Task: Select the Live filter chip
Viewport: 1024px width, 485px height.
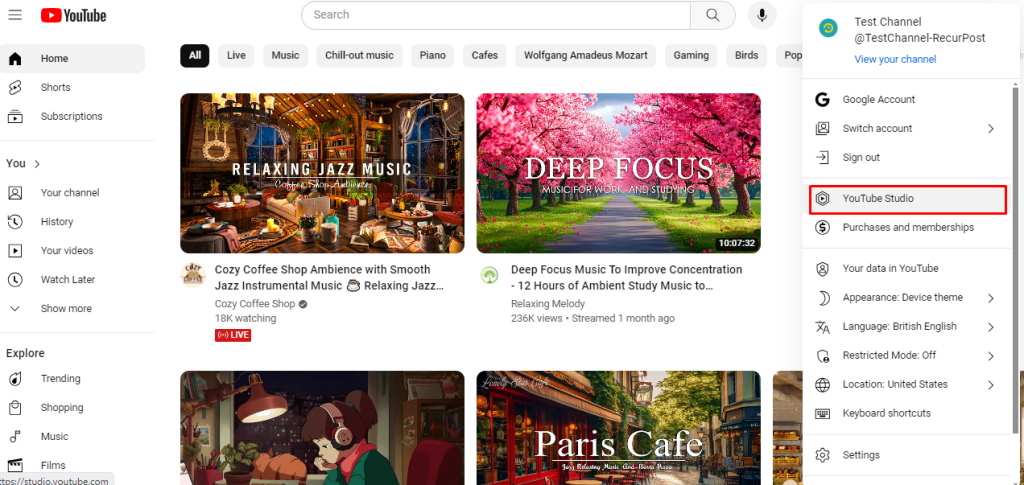Action: (x=236, y=55)
